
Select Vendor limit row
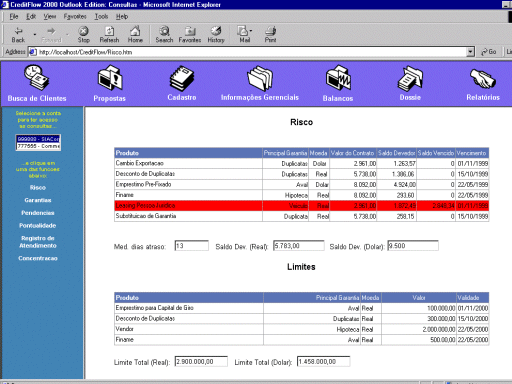pos(301,329)
